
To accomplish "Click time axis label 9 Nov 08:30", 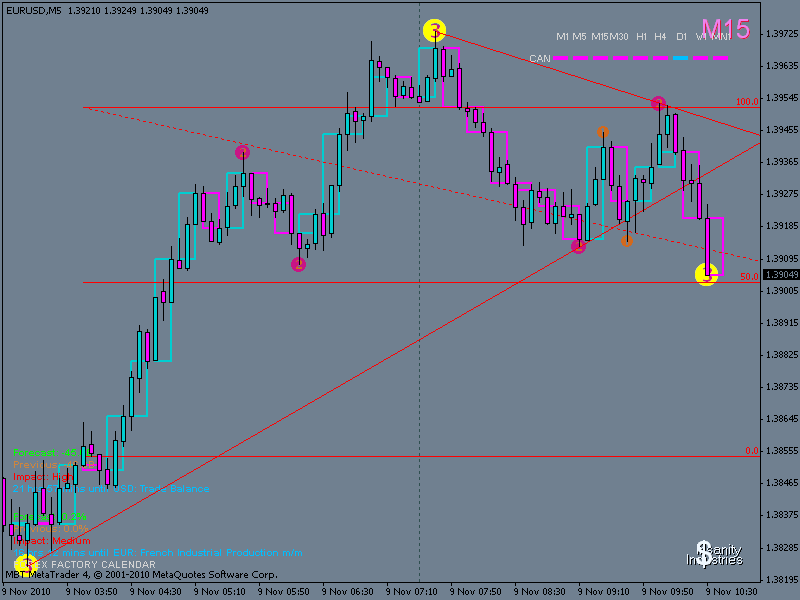I will 540,592.
